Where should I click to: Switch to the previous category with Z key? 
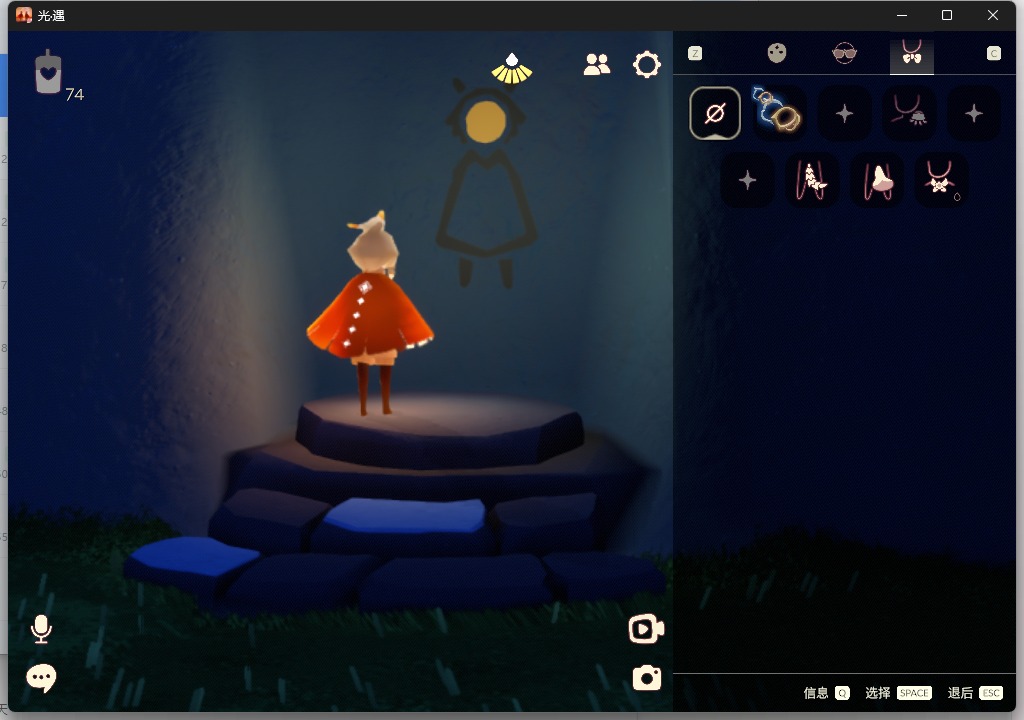click(695, 54)
